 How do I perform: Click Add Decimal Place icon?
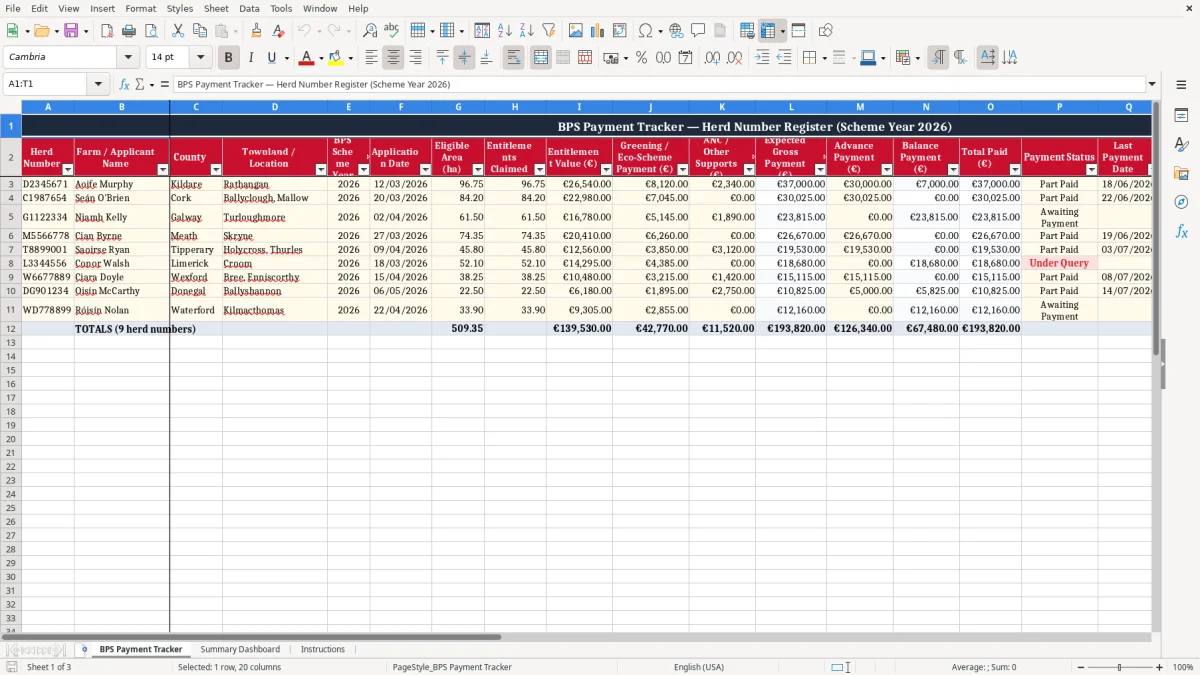[x=713, y=58]
